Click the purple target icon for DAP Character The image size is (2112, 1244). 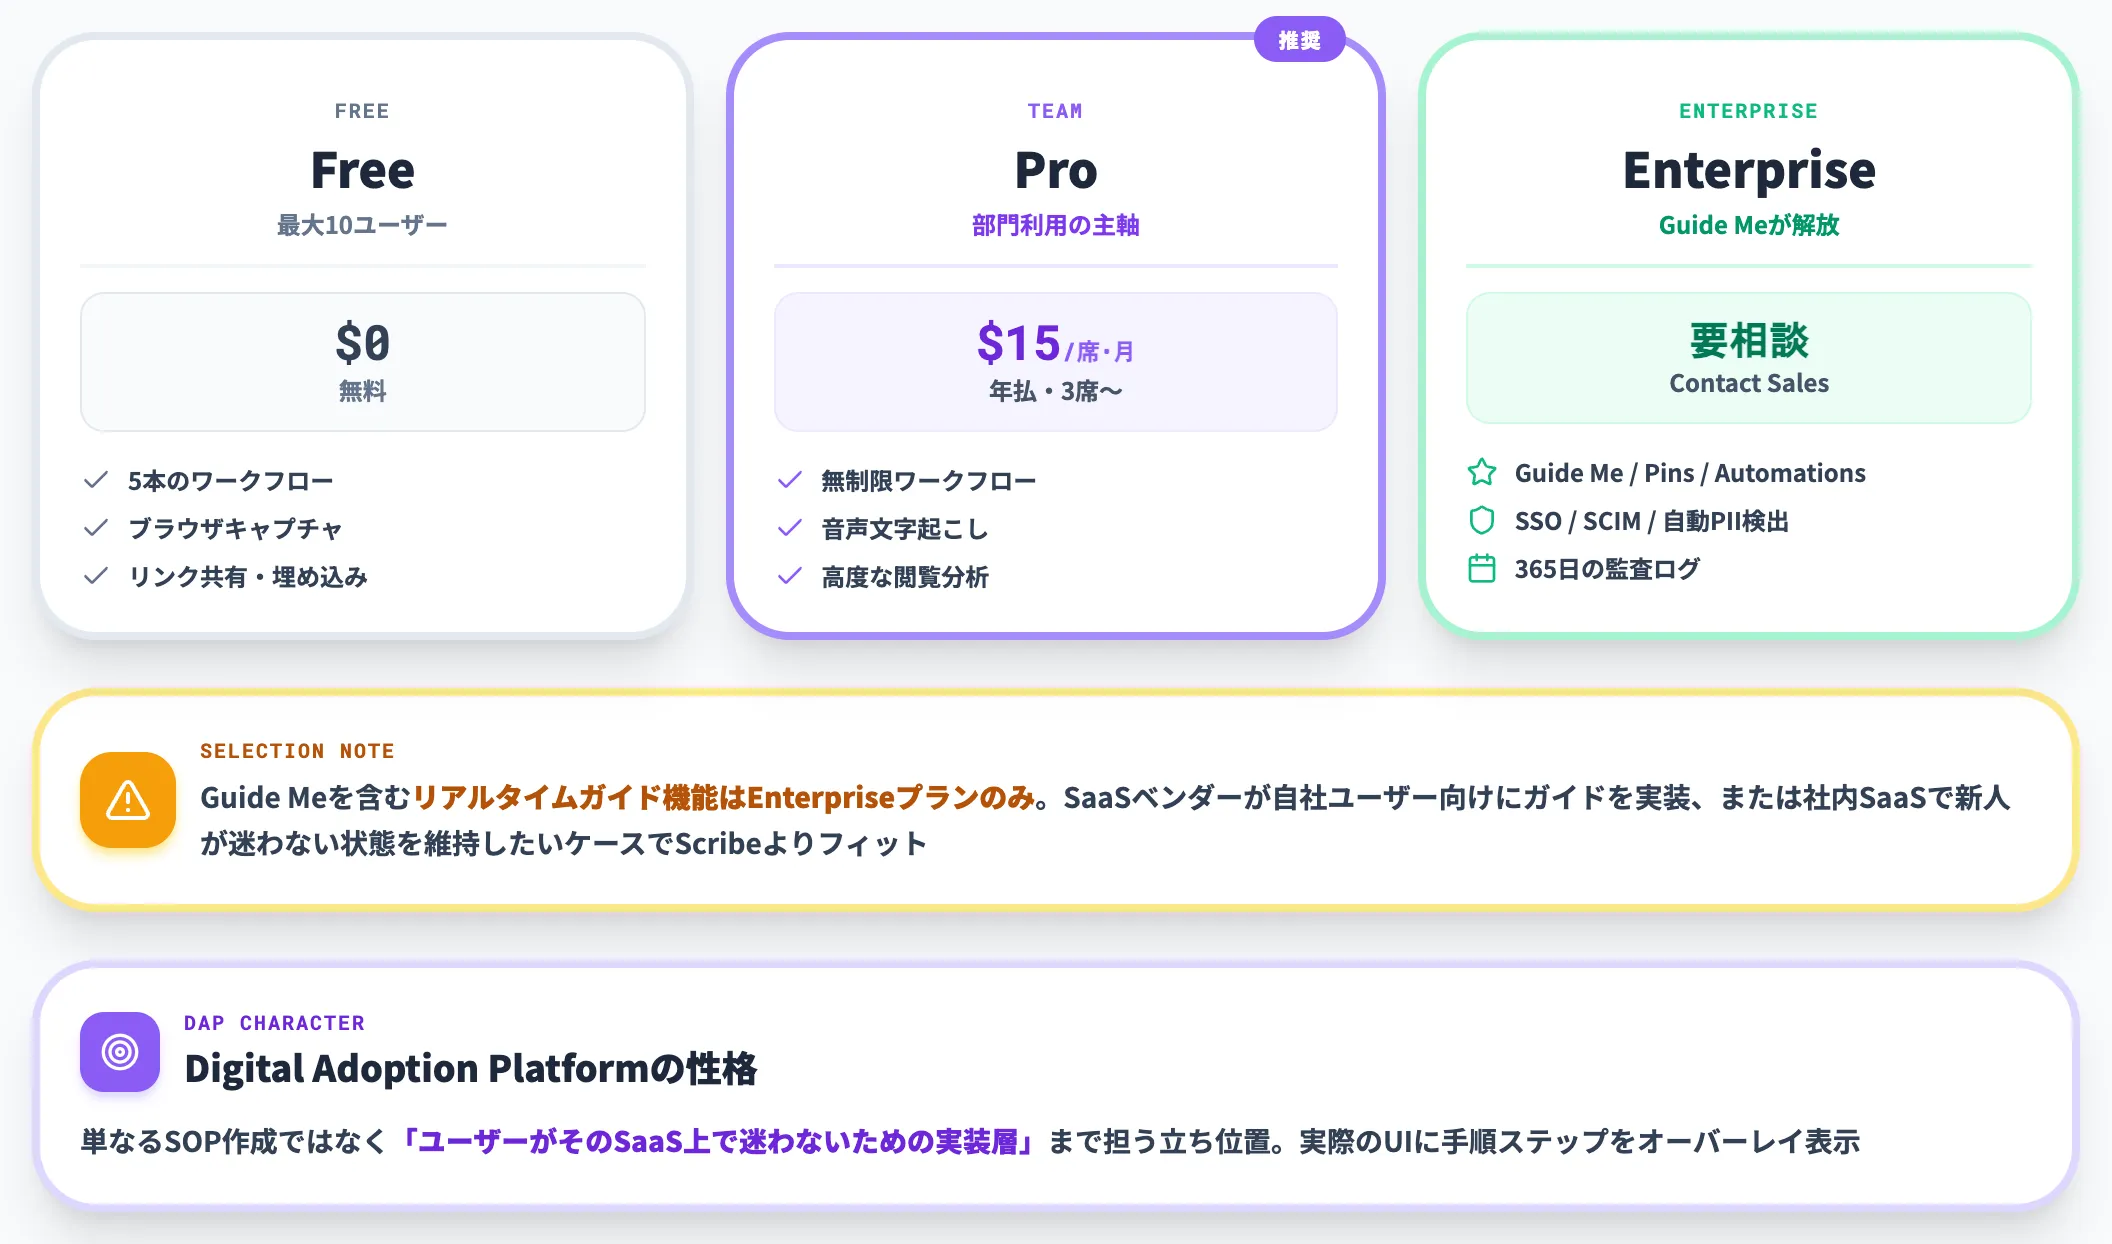(x=120, y=1052)
